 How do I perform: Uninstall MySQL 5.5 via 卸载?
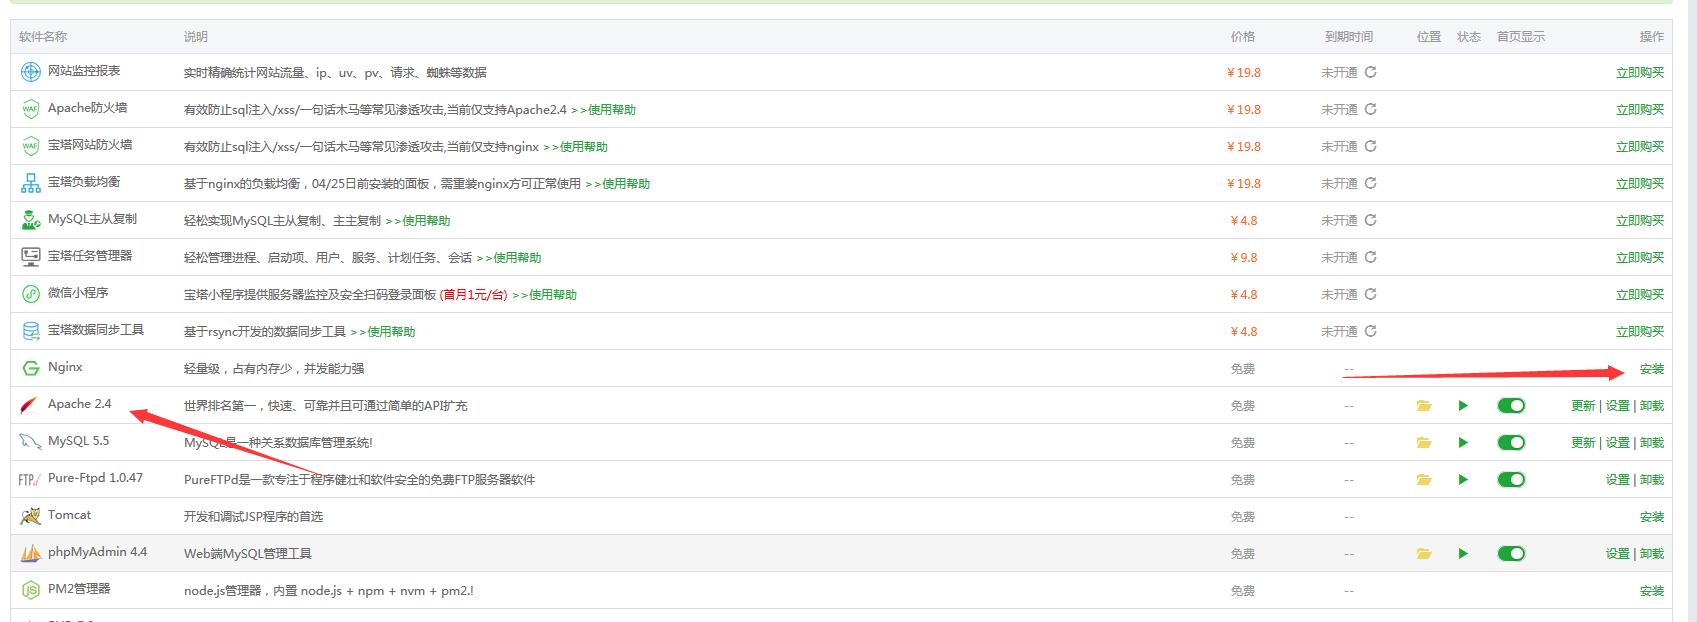coord(1652,443)
